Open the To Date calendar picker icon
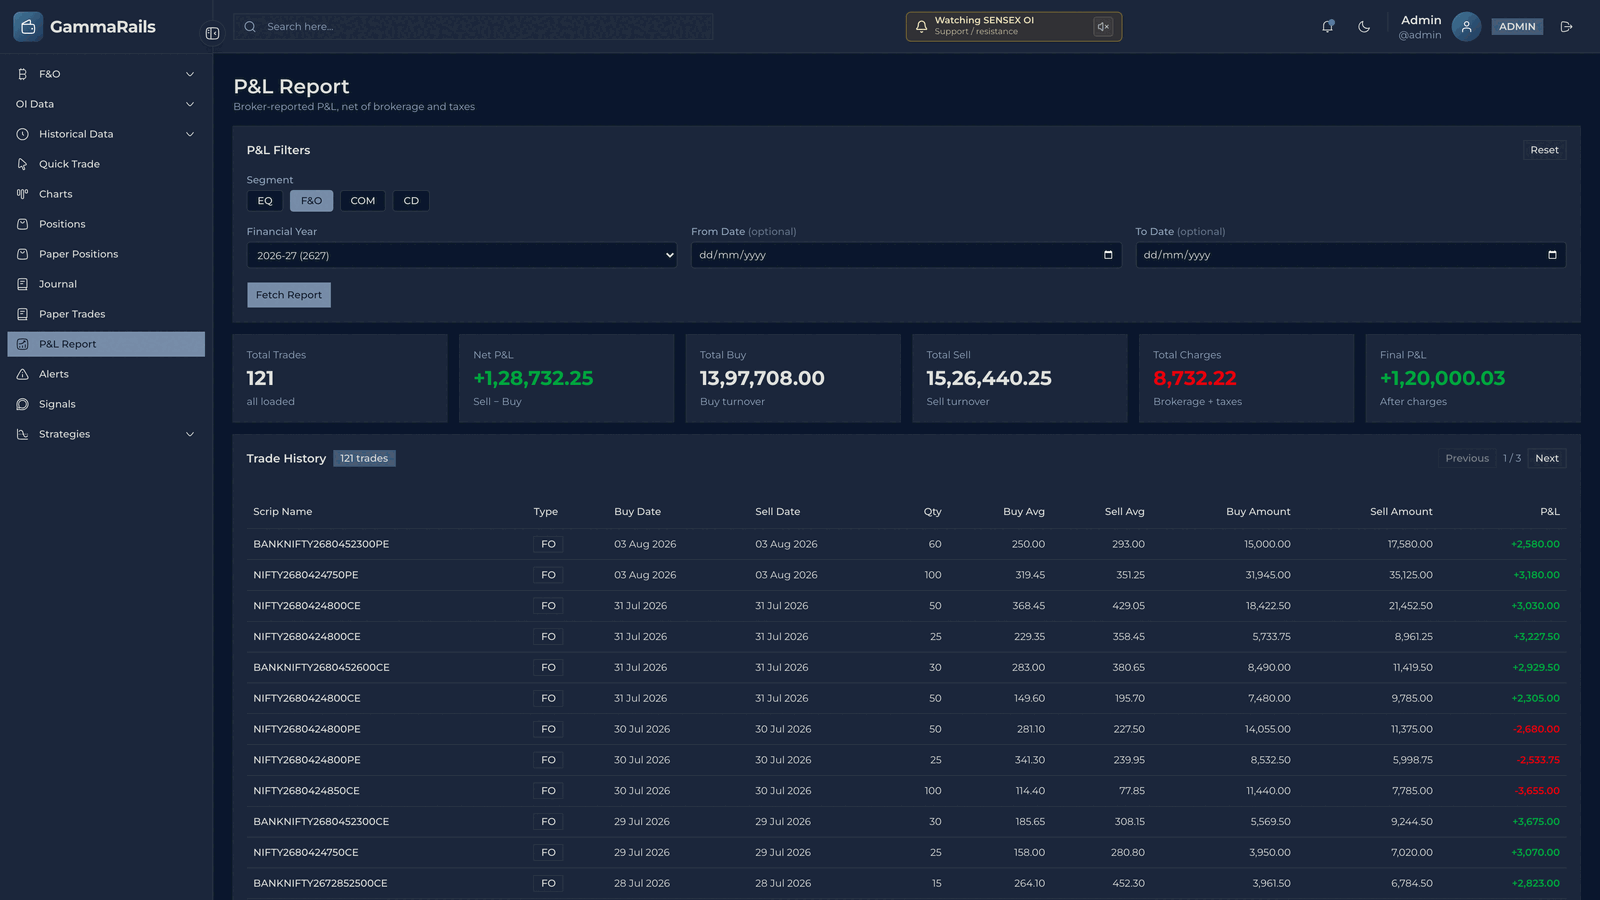 pyautogui.click(x=1552, y=255)
